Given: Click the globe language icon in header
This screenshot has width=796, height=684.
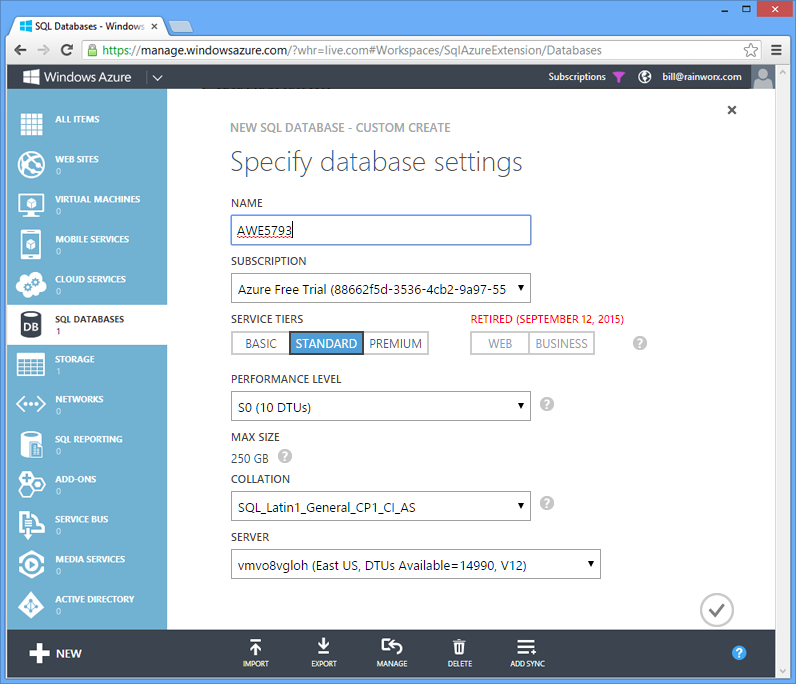Looking at the screenshot, I should click(645, 77).
